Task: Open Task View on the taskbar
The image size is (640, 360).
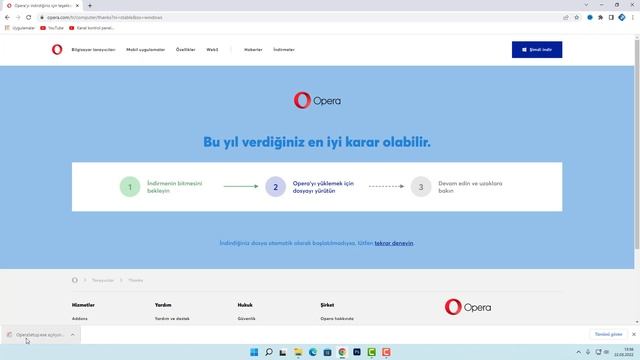Action: click(283, 352)
